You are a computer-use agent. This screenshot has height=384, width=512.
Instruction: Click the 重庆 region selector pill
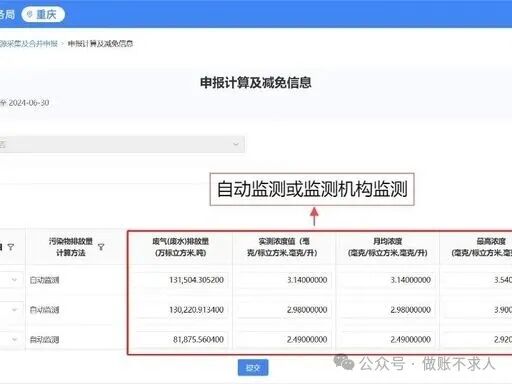coord(43,14)
